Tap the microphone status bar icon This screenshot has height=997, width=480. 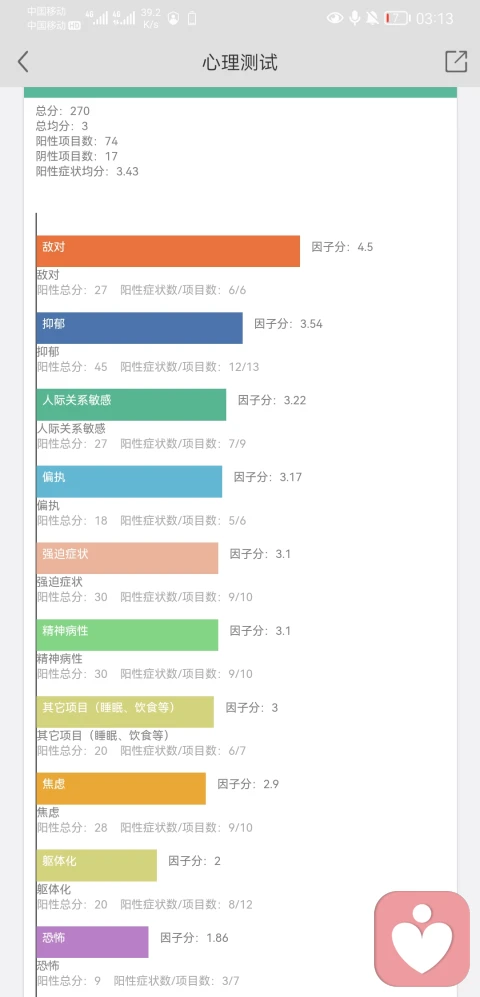click(x=355, y=18)
